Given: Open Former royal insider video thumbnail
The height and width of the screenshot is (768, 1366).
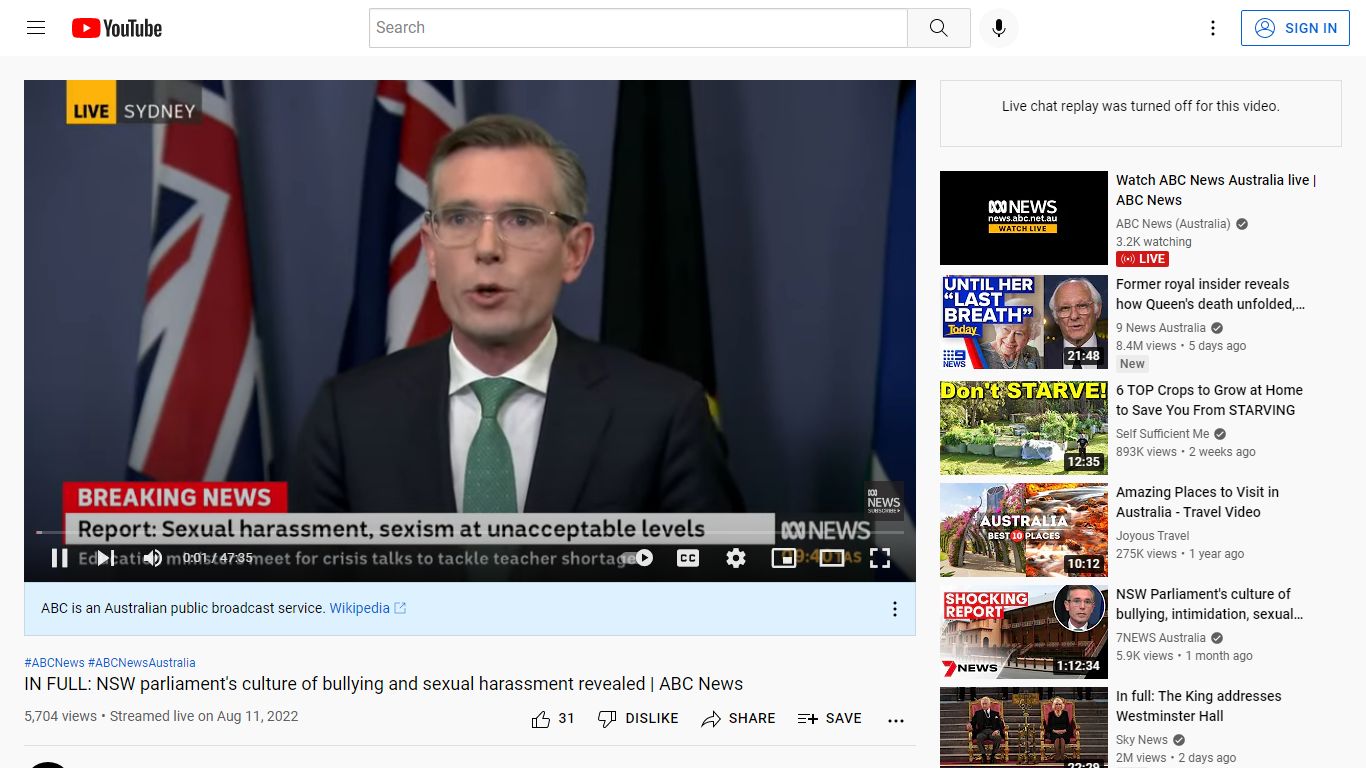Looking at the screenshot, I should click(x=1024, y=322).
